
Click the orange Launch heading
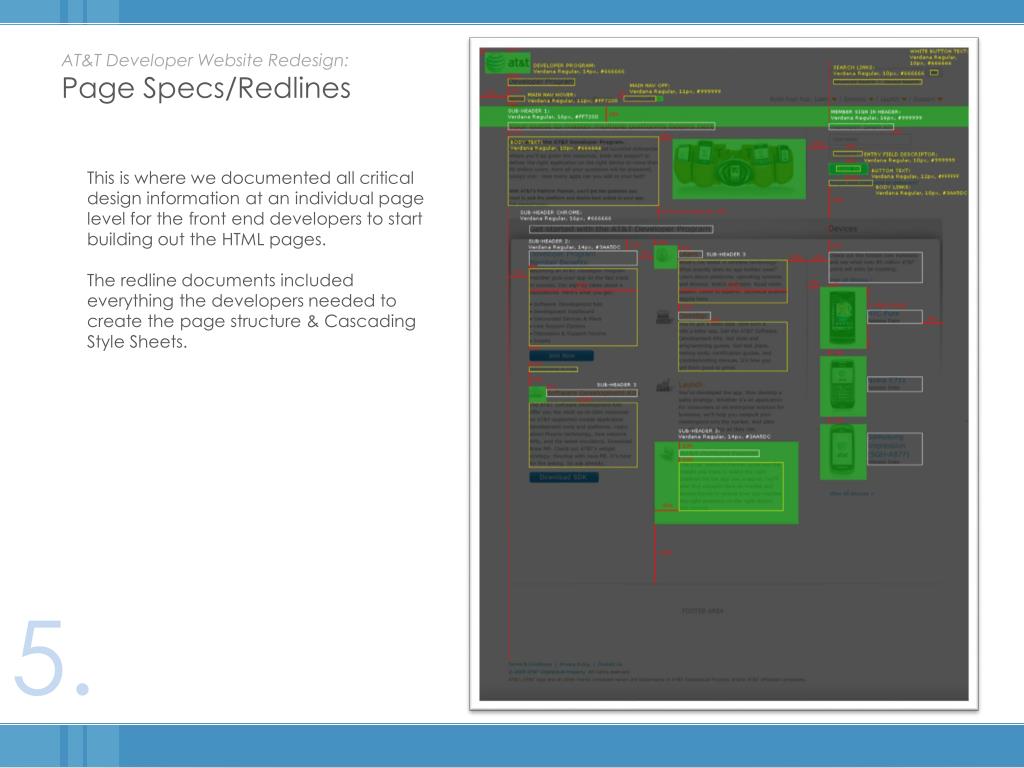pos(691,385)
